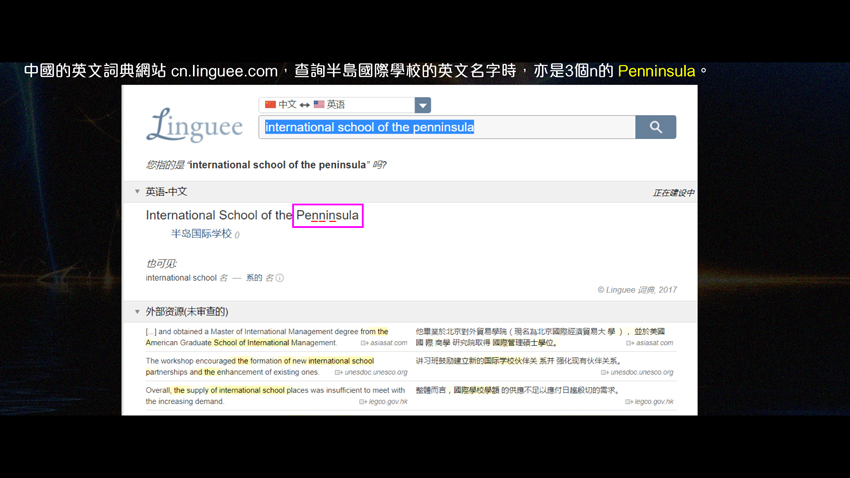Click the 英语-中文 section header text
850x478 pixels.
pos(166,191)
